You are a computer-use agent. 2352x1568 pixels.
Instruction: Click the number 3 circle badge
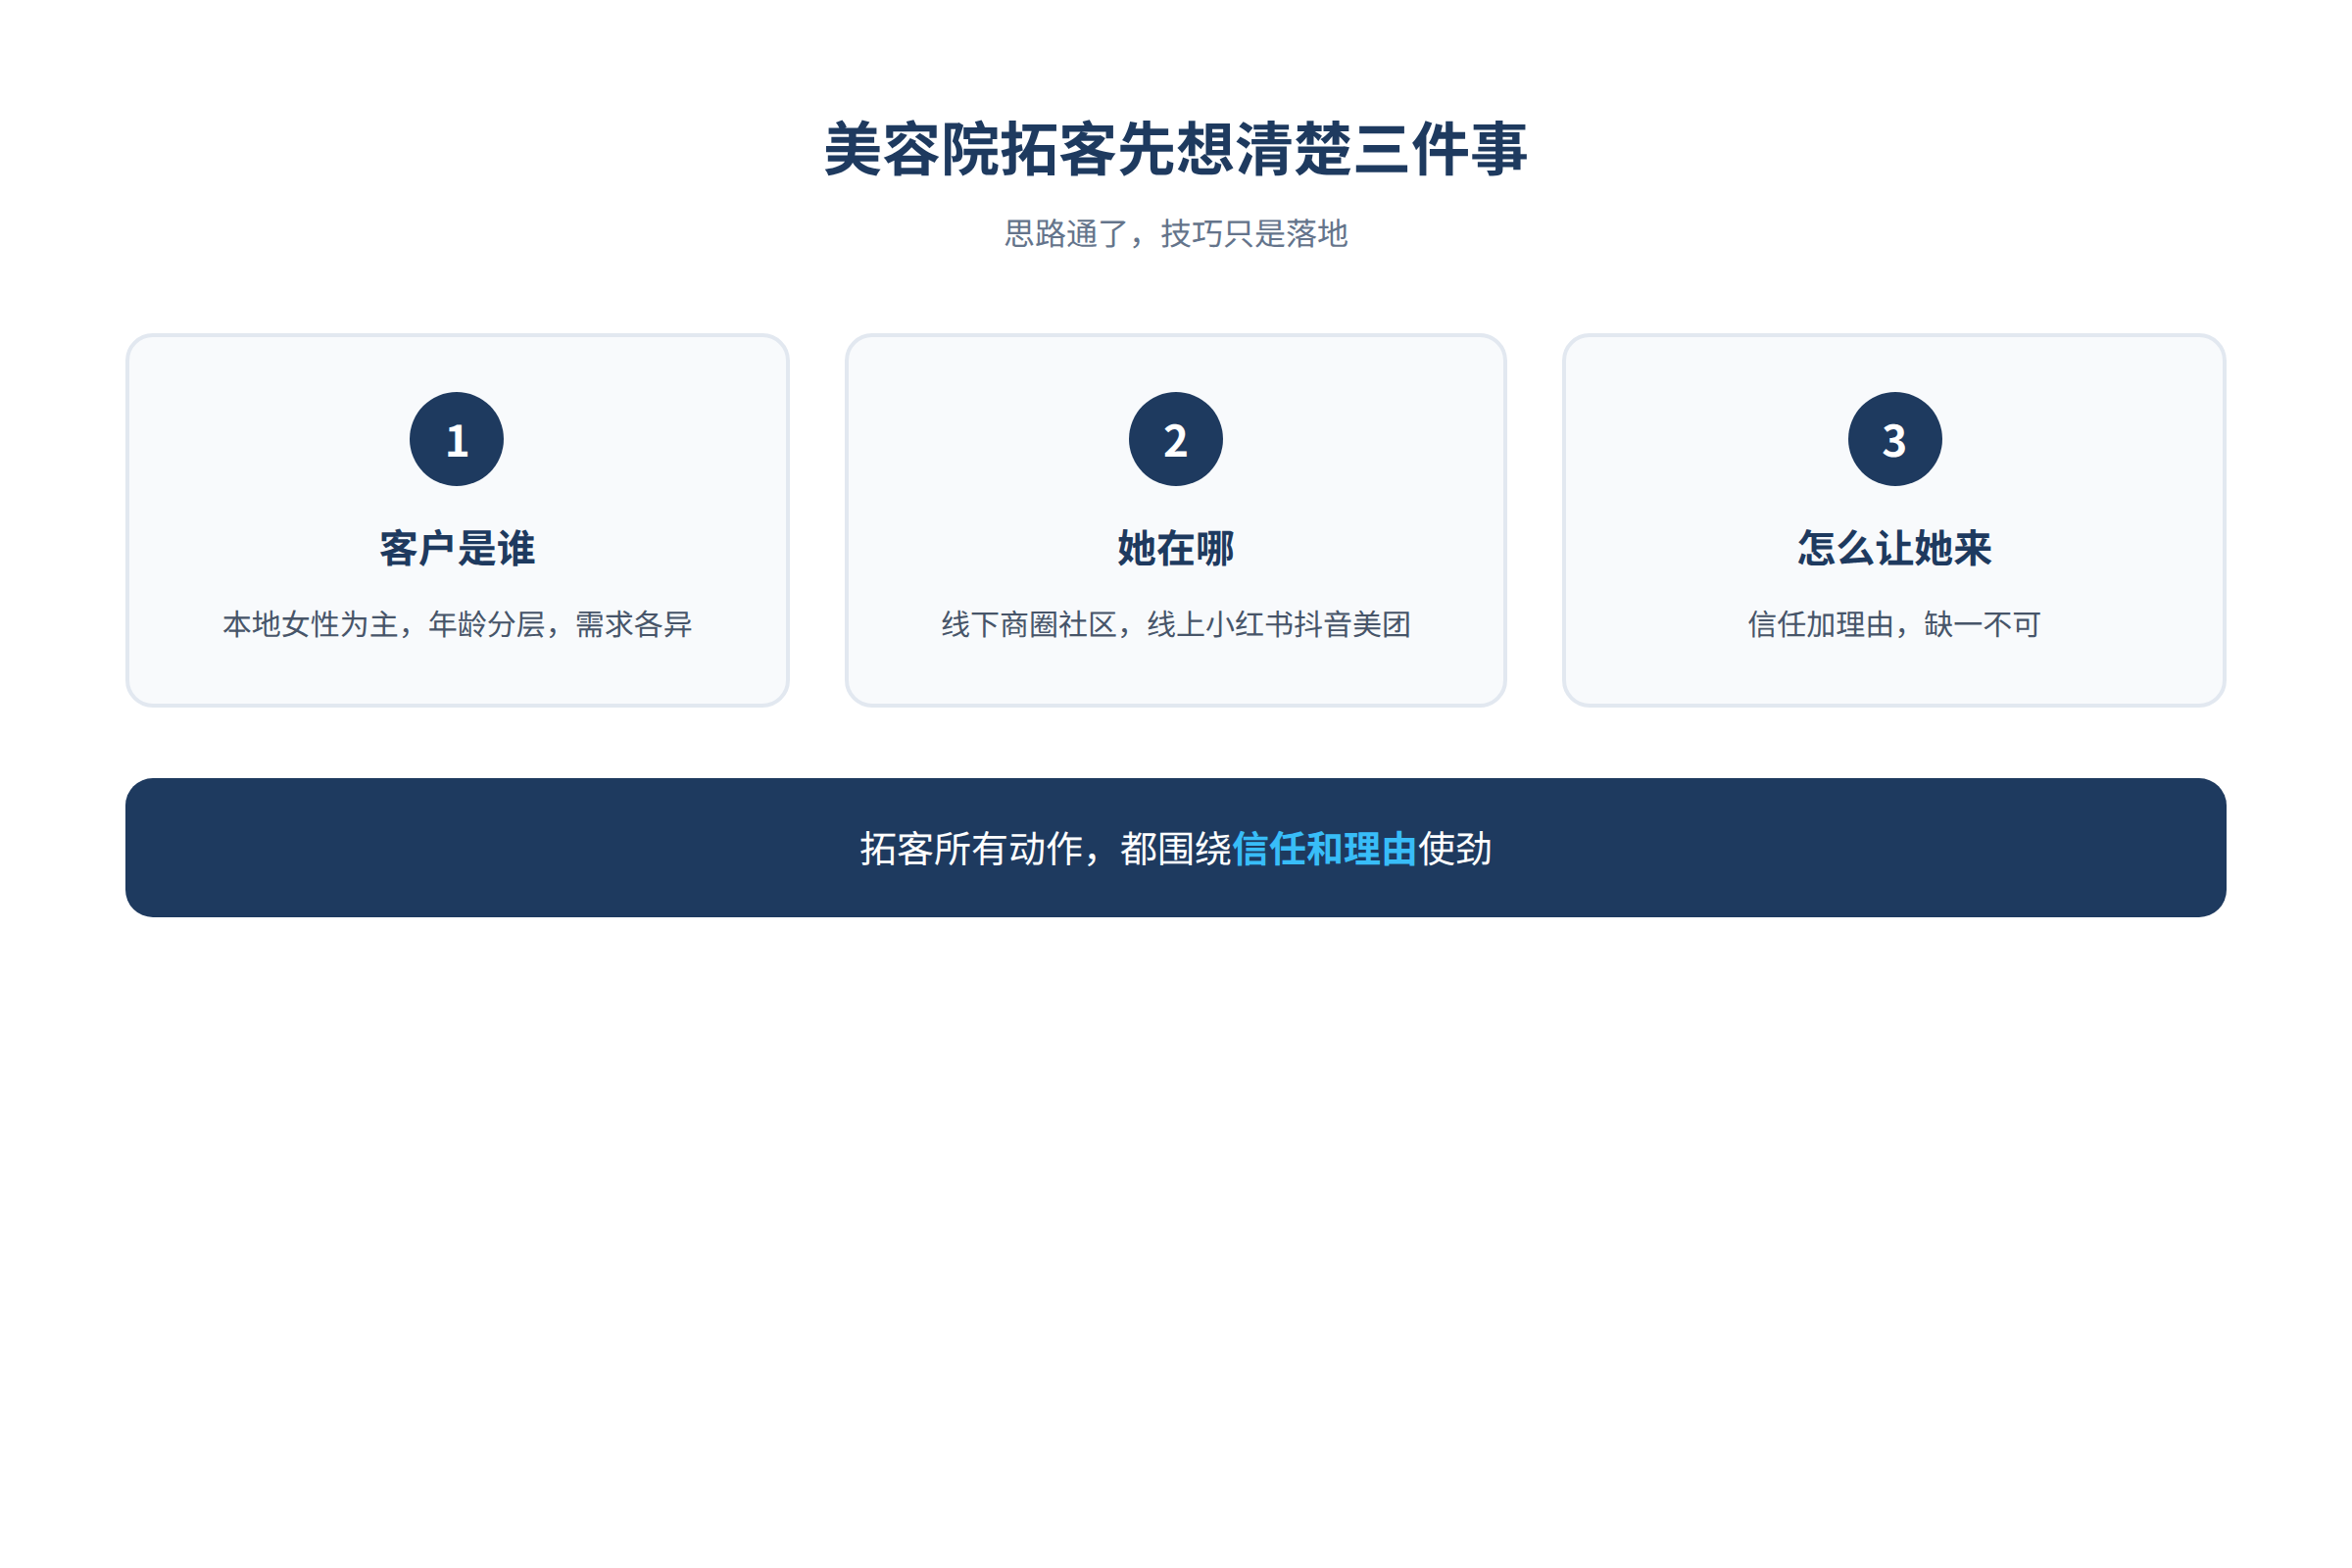[1895, 439]
